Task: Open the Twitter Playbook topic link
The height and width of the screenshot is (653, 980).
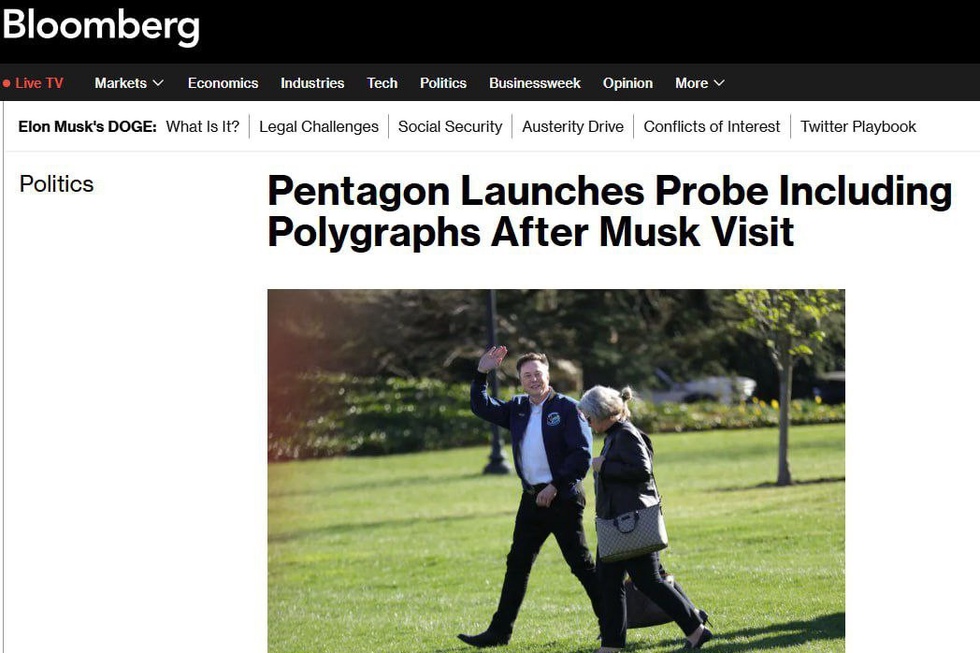Action: click(x=858, y=127)
